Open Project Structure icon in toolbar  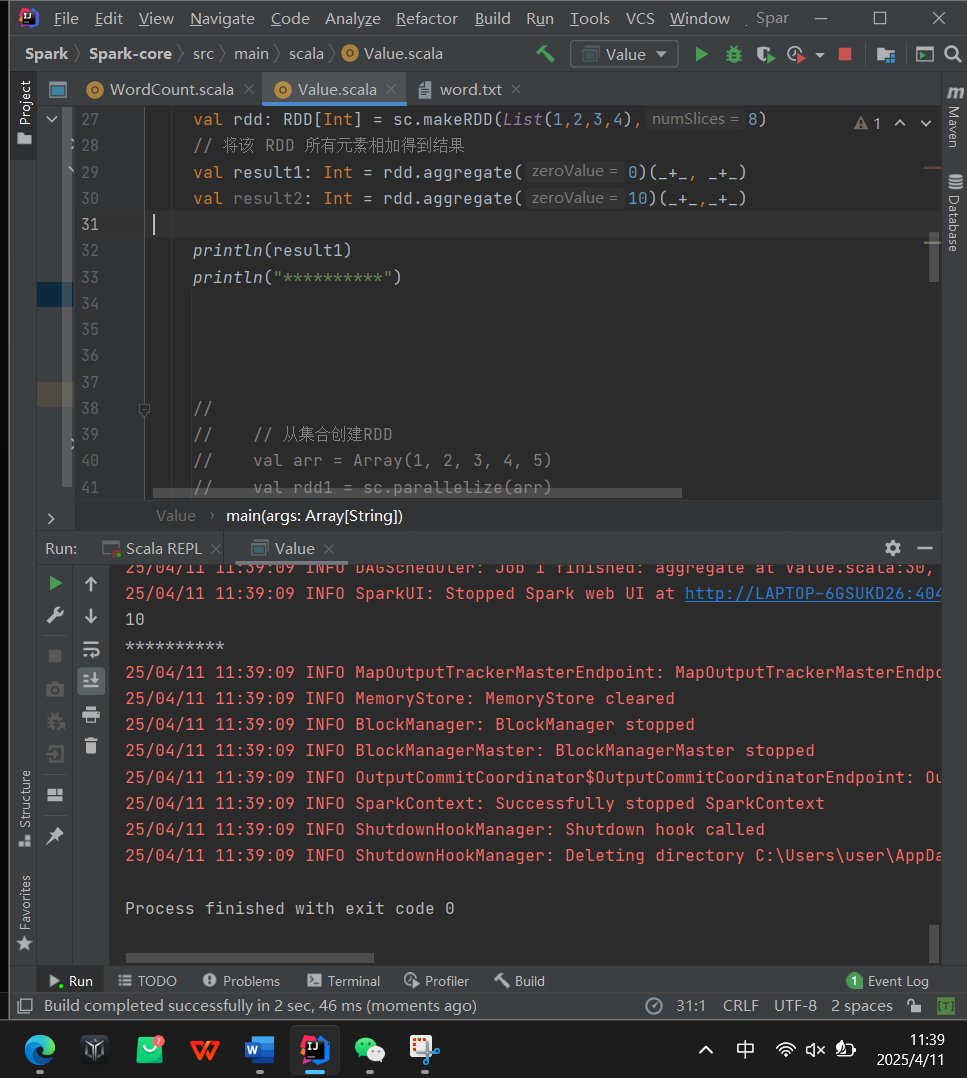tap(886, 54)
